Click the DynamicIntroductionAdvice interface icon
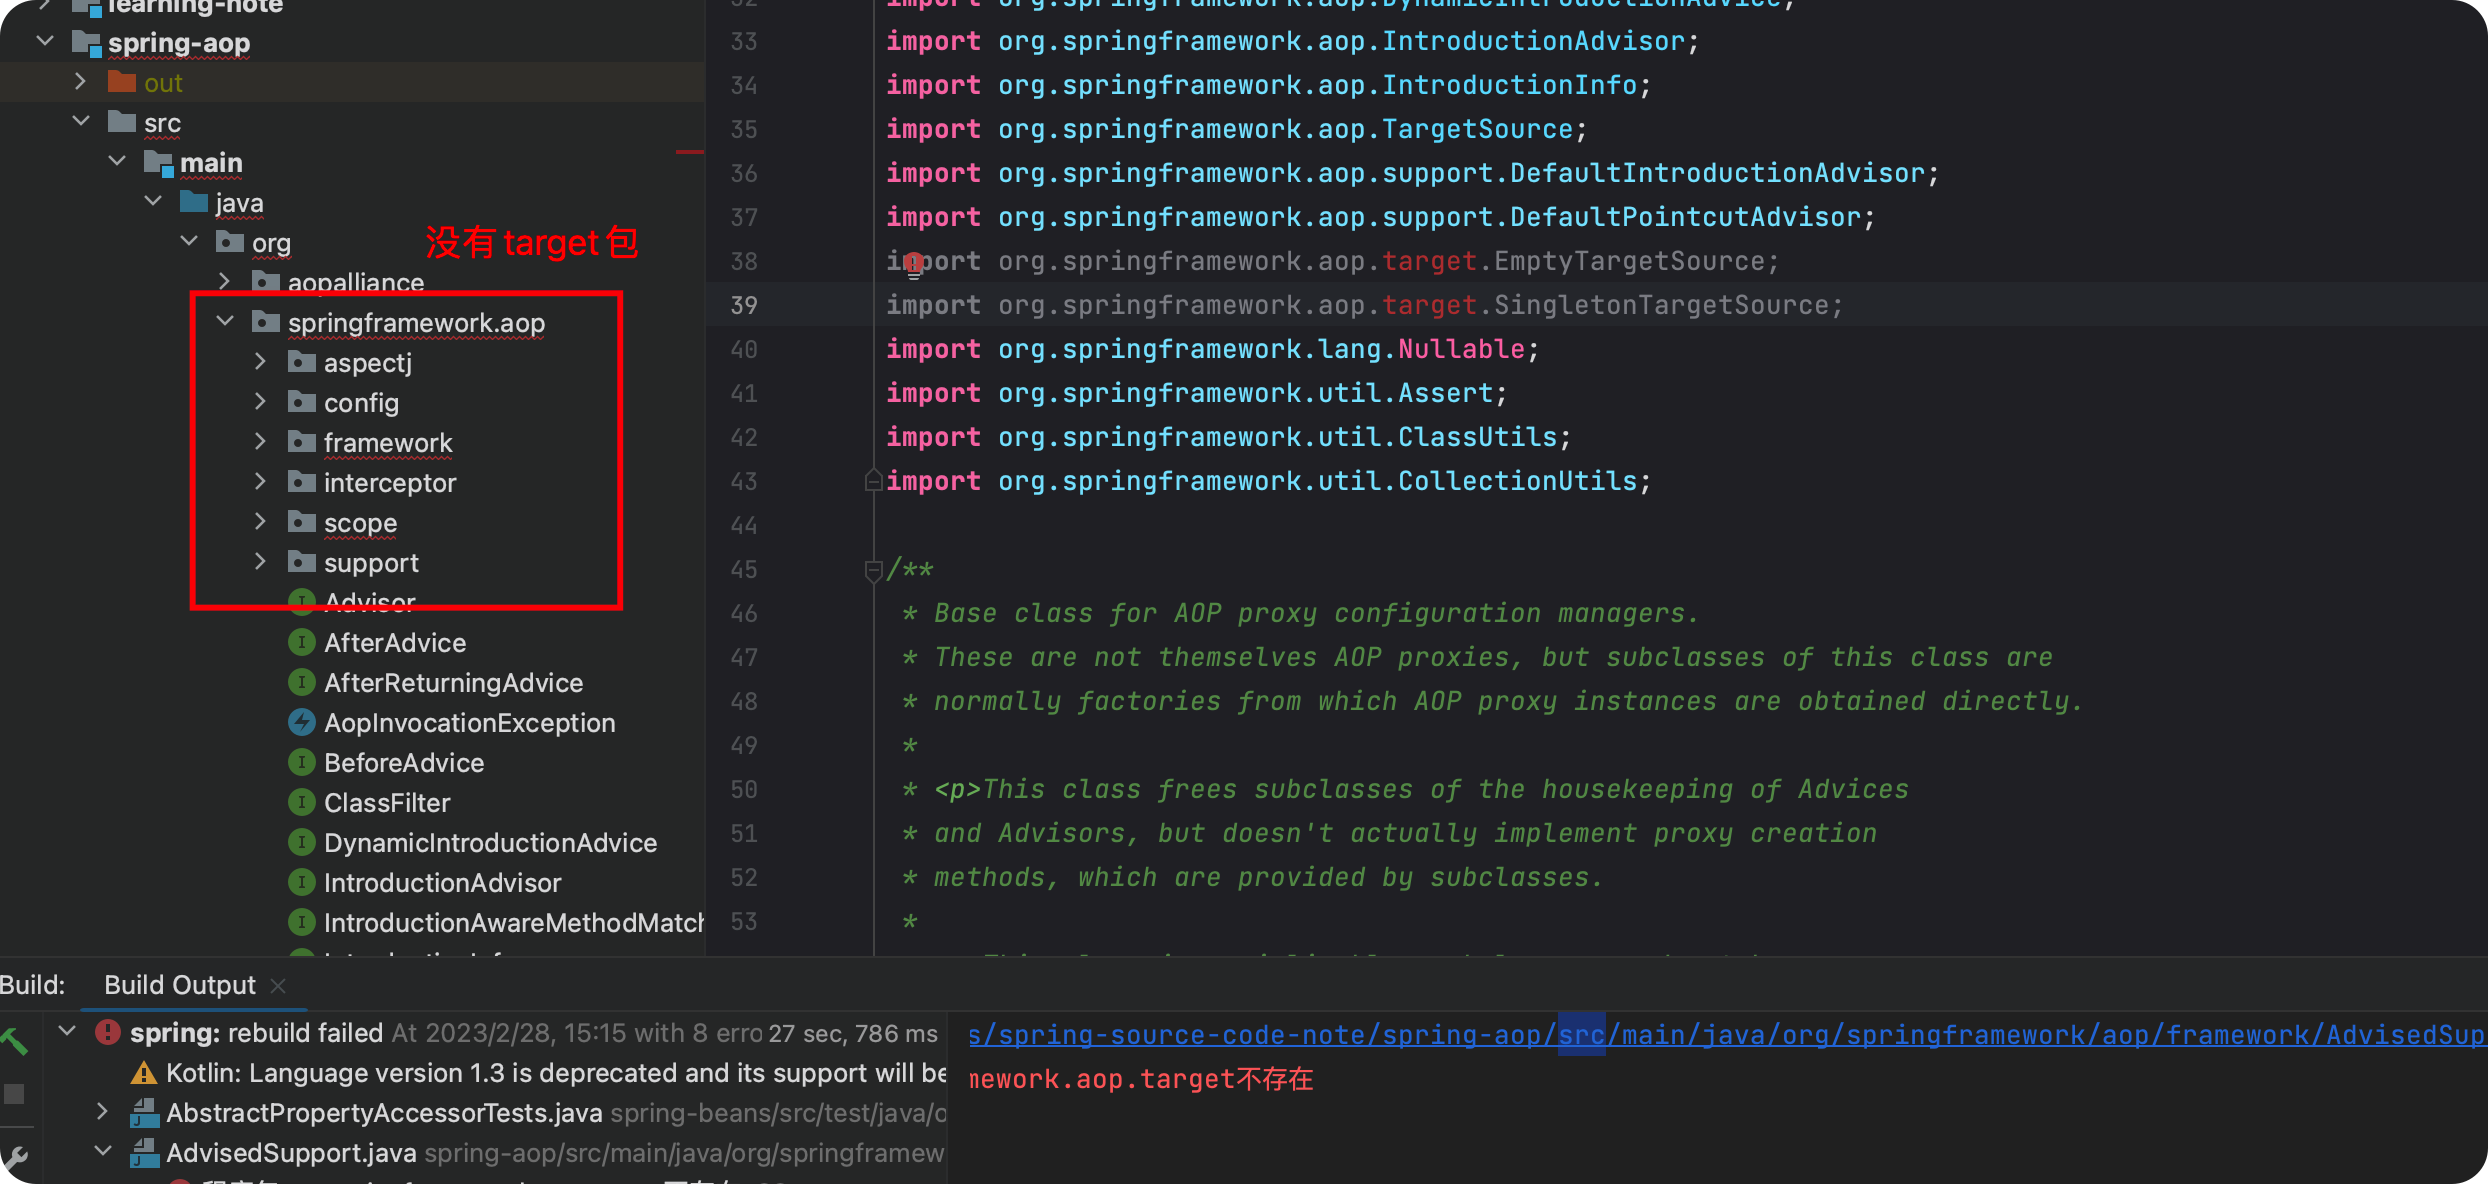Image resolution: width=2488 pixels, height=1184 pixels. click(302, 842)
